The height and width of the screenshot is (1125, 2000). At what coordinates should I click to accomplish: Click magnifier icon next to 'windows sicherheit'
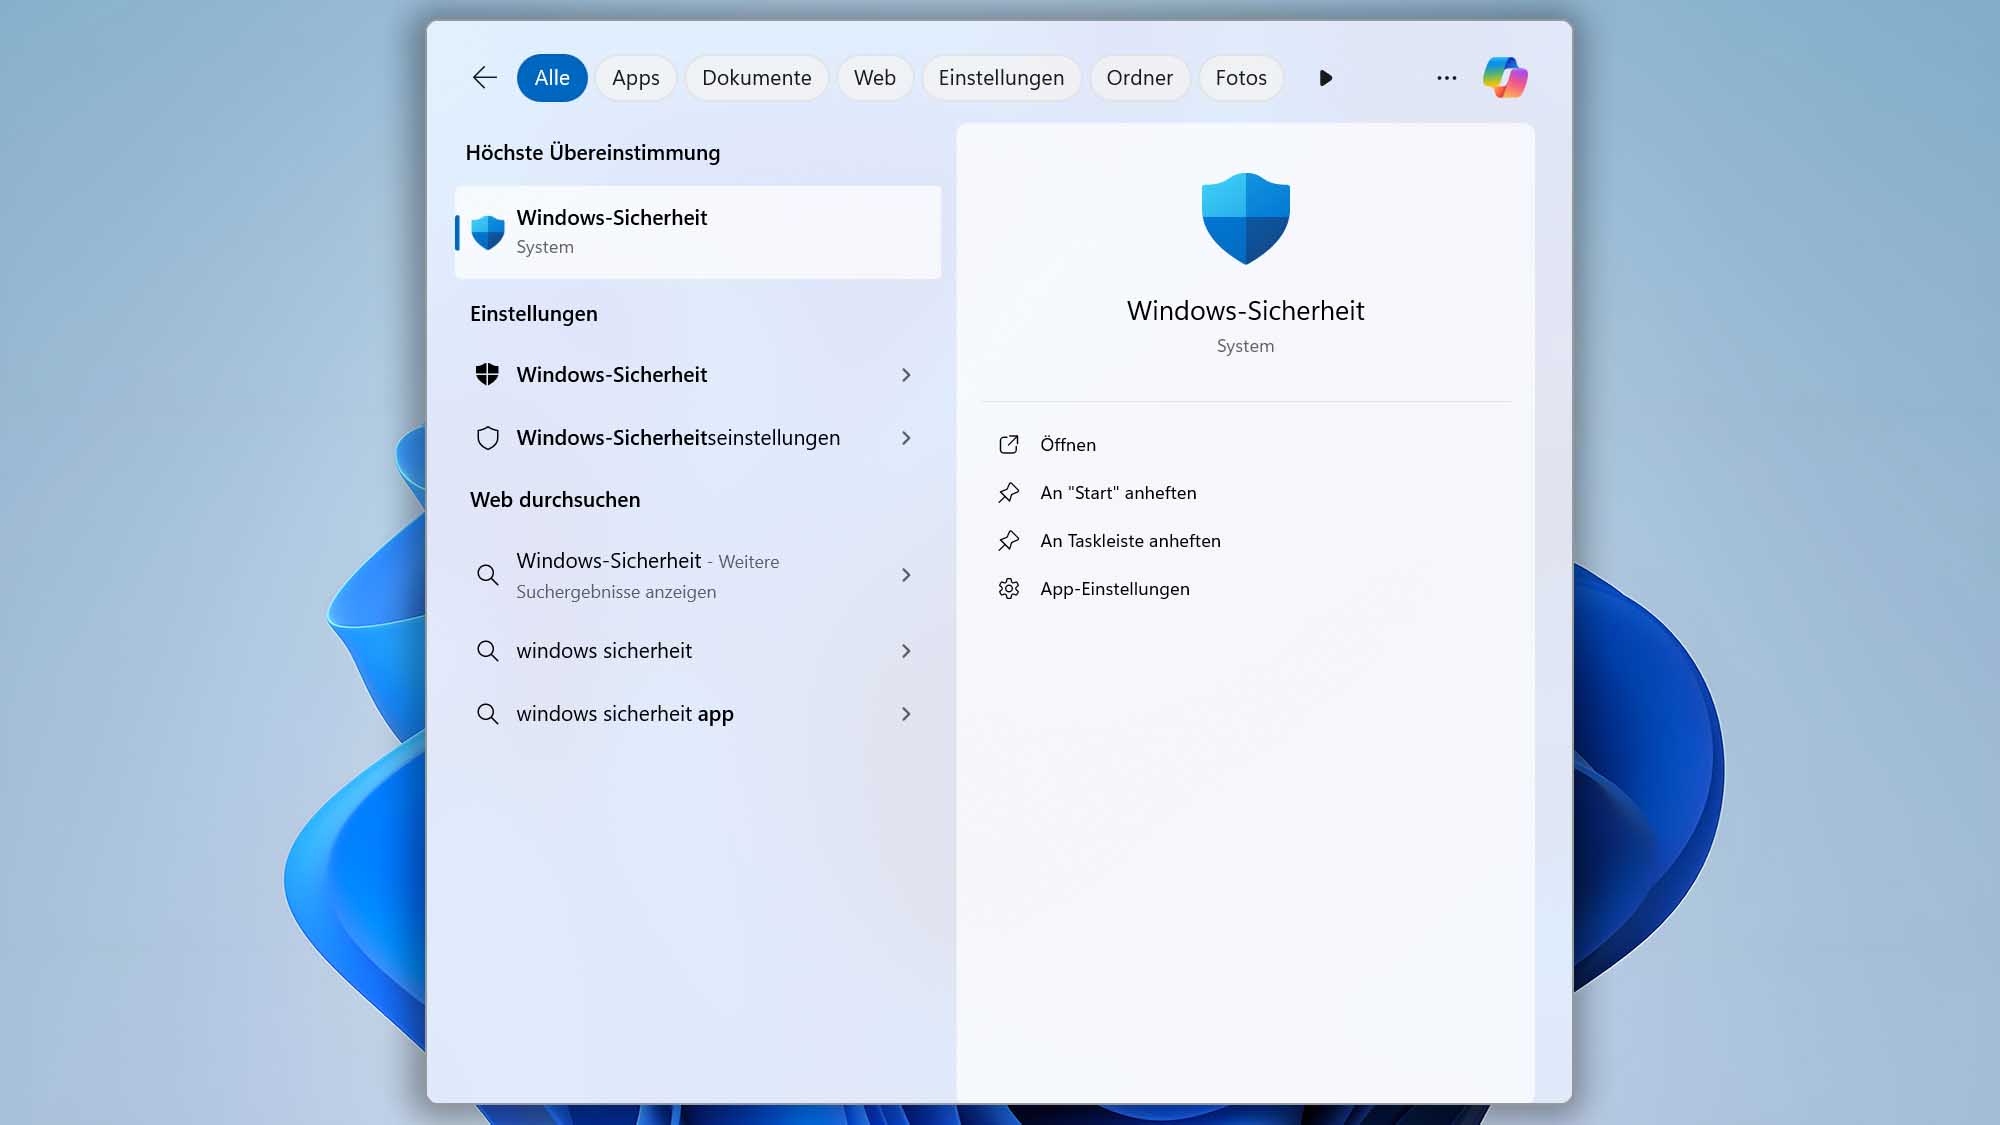(487, 651)
